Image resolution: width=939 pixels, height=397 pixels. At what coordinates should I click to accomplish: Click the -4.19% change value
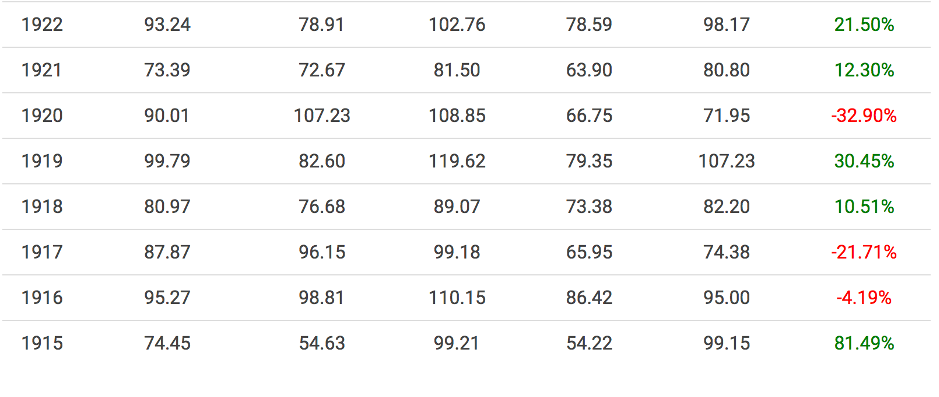864,298
